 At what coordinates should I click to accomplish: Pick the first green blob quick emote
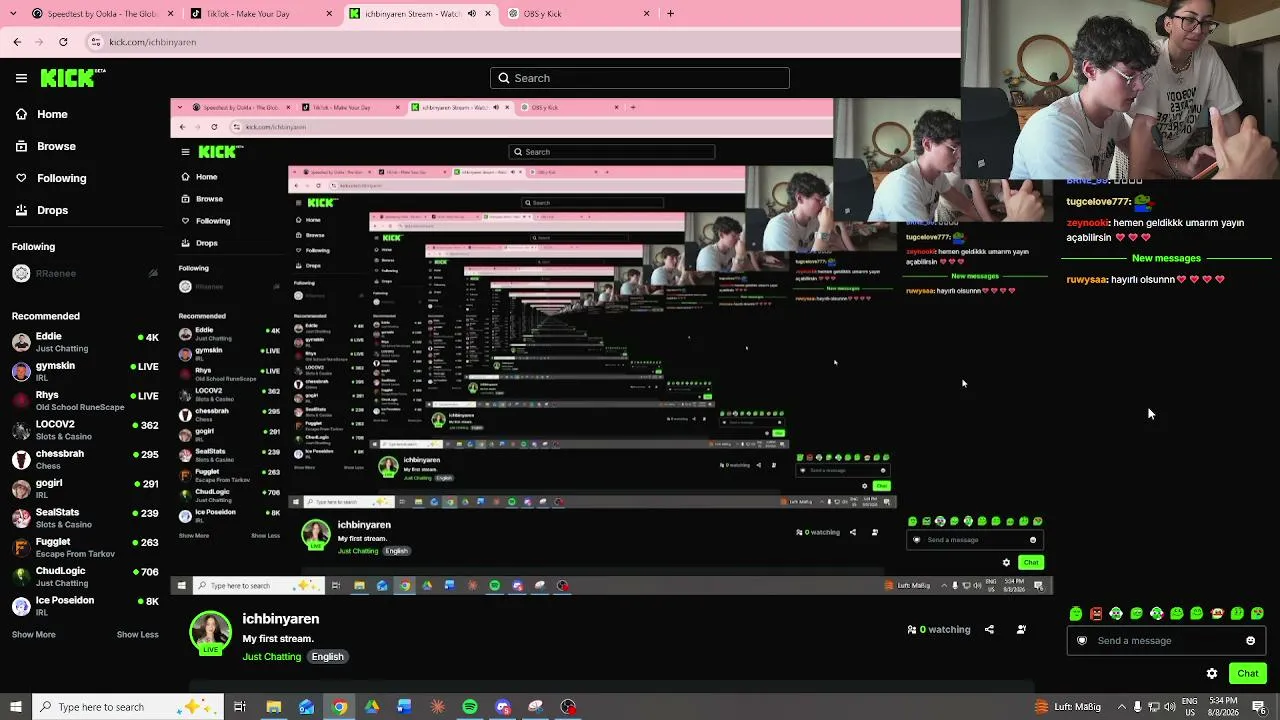1076,614
